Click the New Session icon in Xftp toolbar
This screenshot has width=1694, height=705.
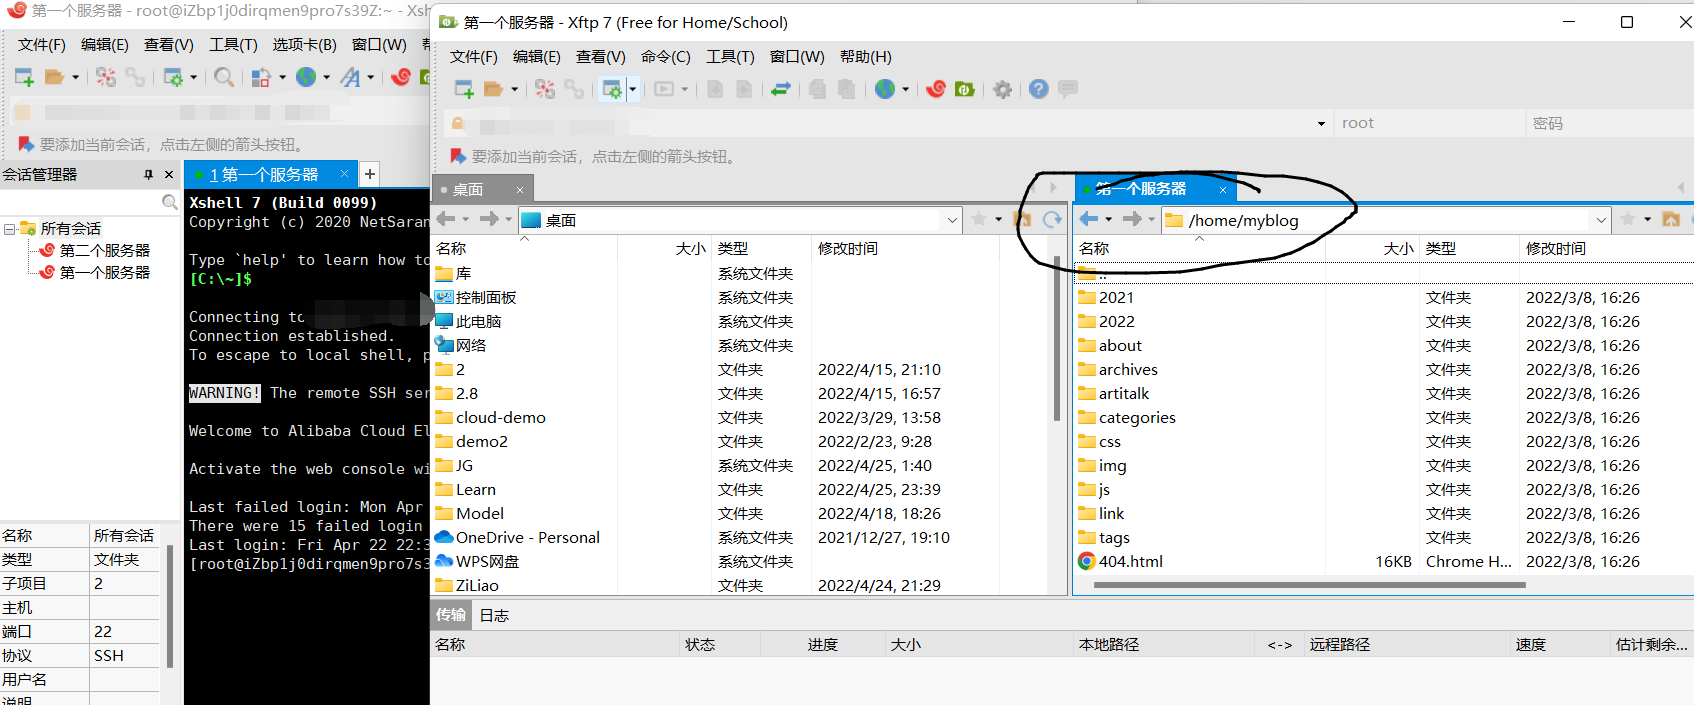click(464, 89)
